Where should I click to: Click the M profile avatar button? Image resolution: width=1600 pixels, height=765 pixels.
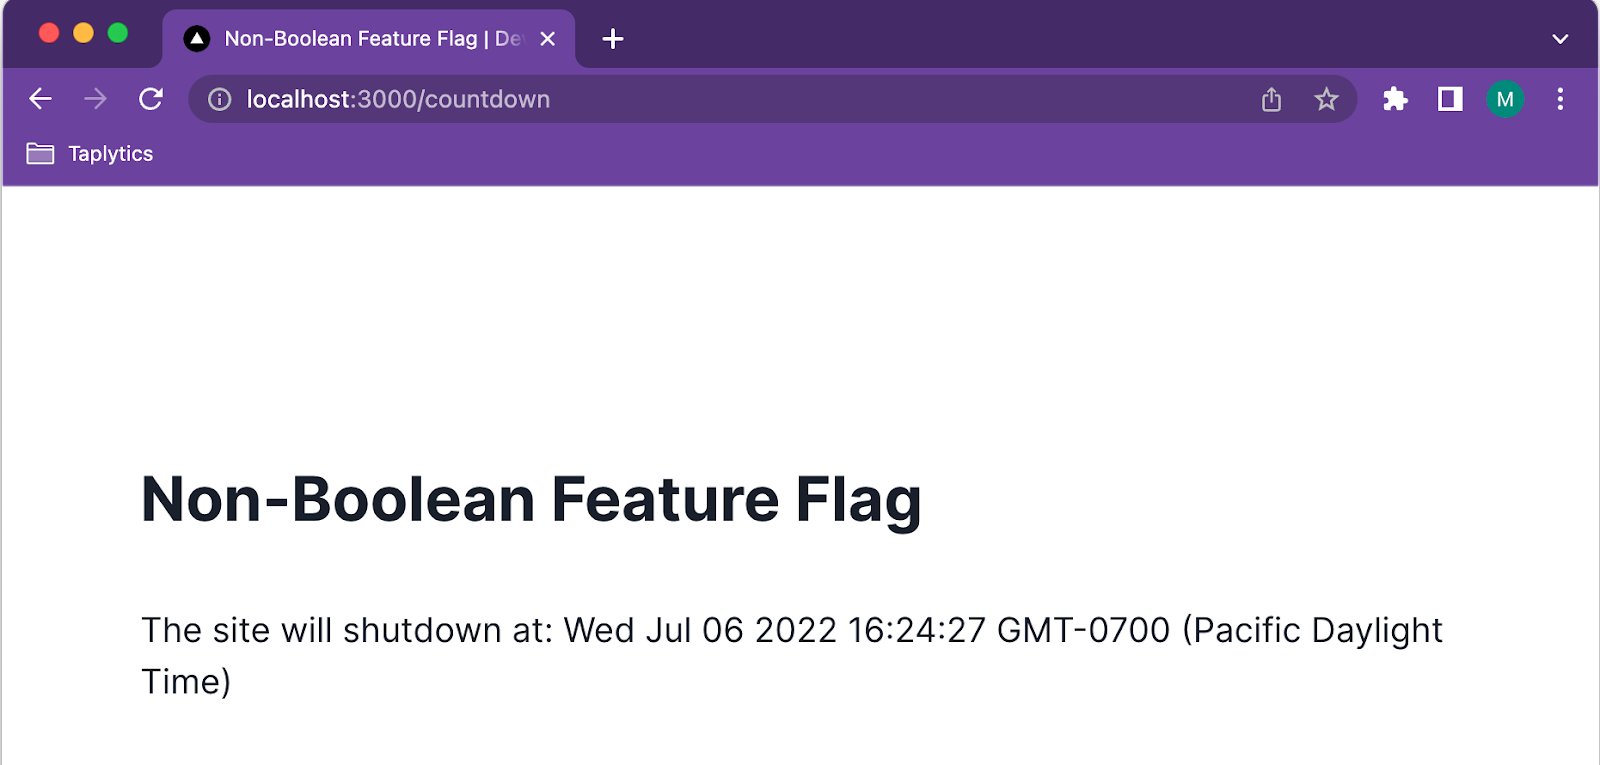(1506, 99)
